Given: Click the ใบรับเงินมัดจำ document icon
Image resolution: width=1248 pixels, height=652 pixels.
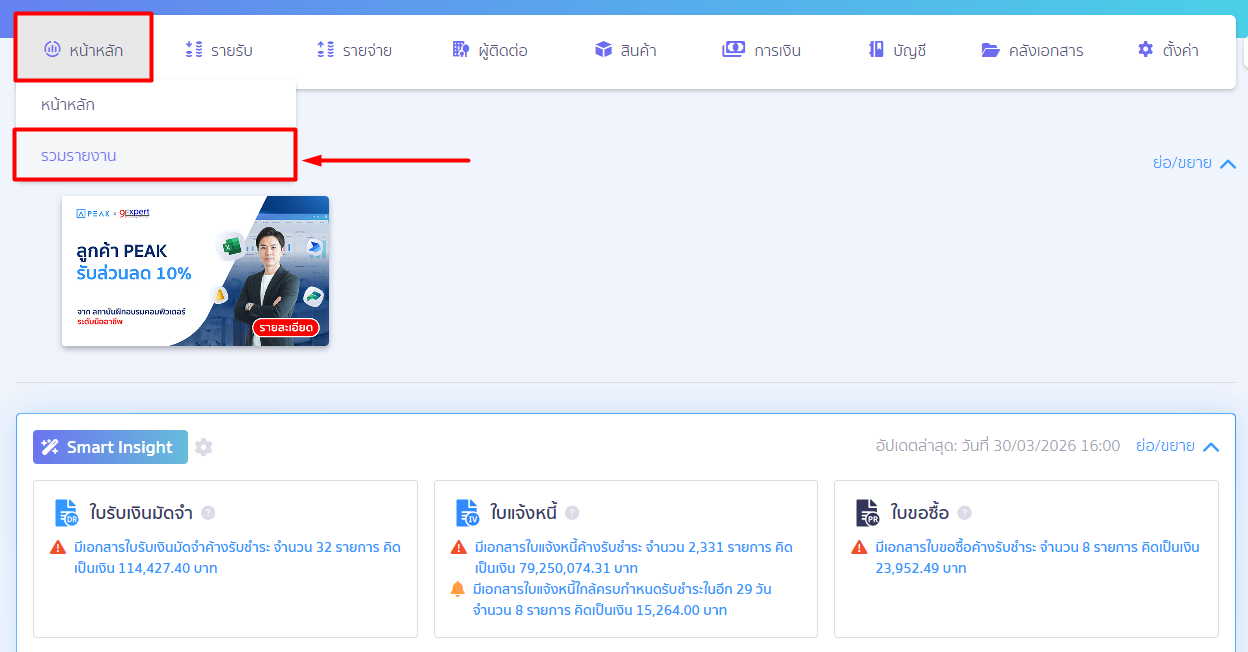Looking at the screenshot, I should pos(67,513).
